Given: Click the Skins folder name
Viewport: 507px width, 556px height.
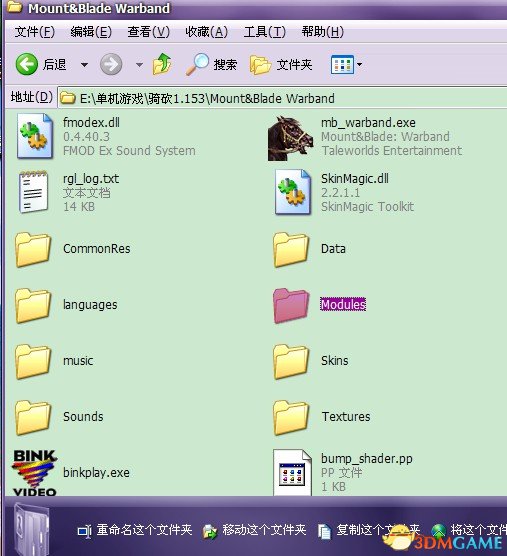Looking at the screenshot, I should (334, 361).
